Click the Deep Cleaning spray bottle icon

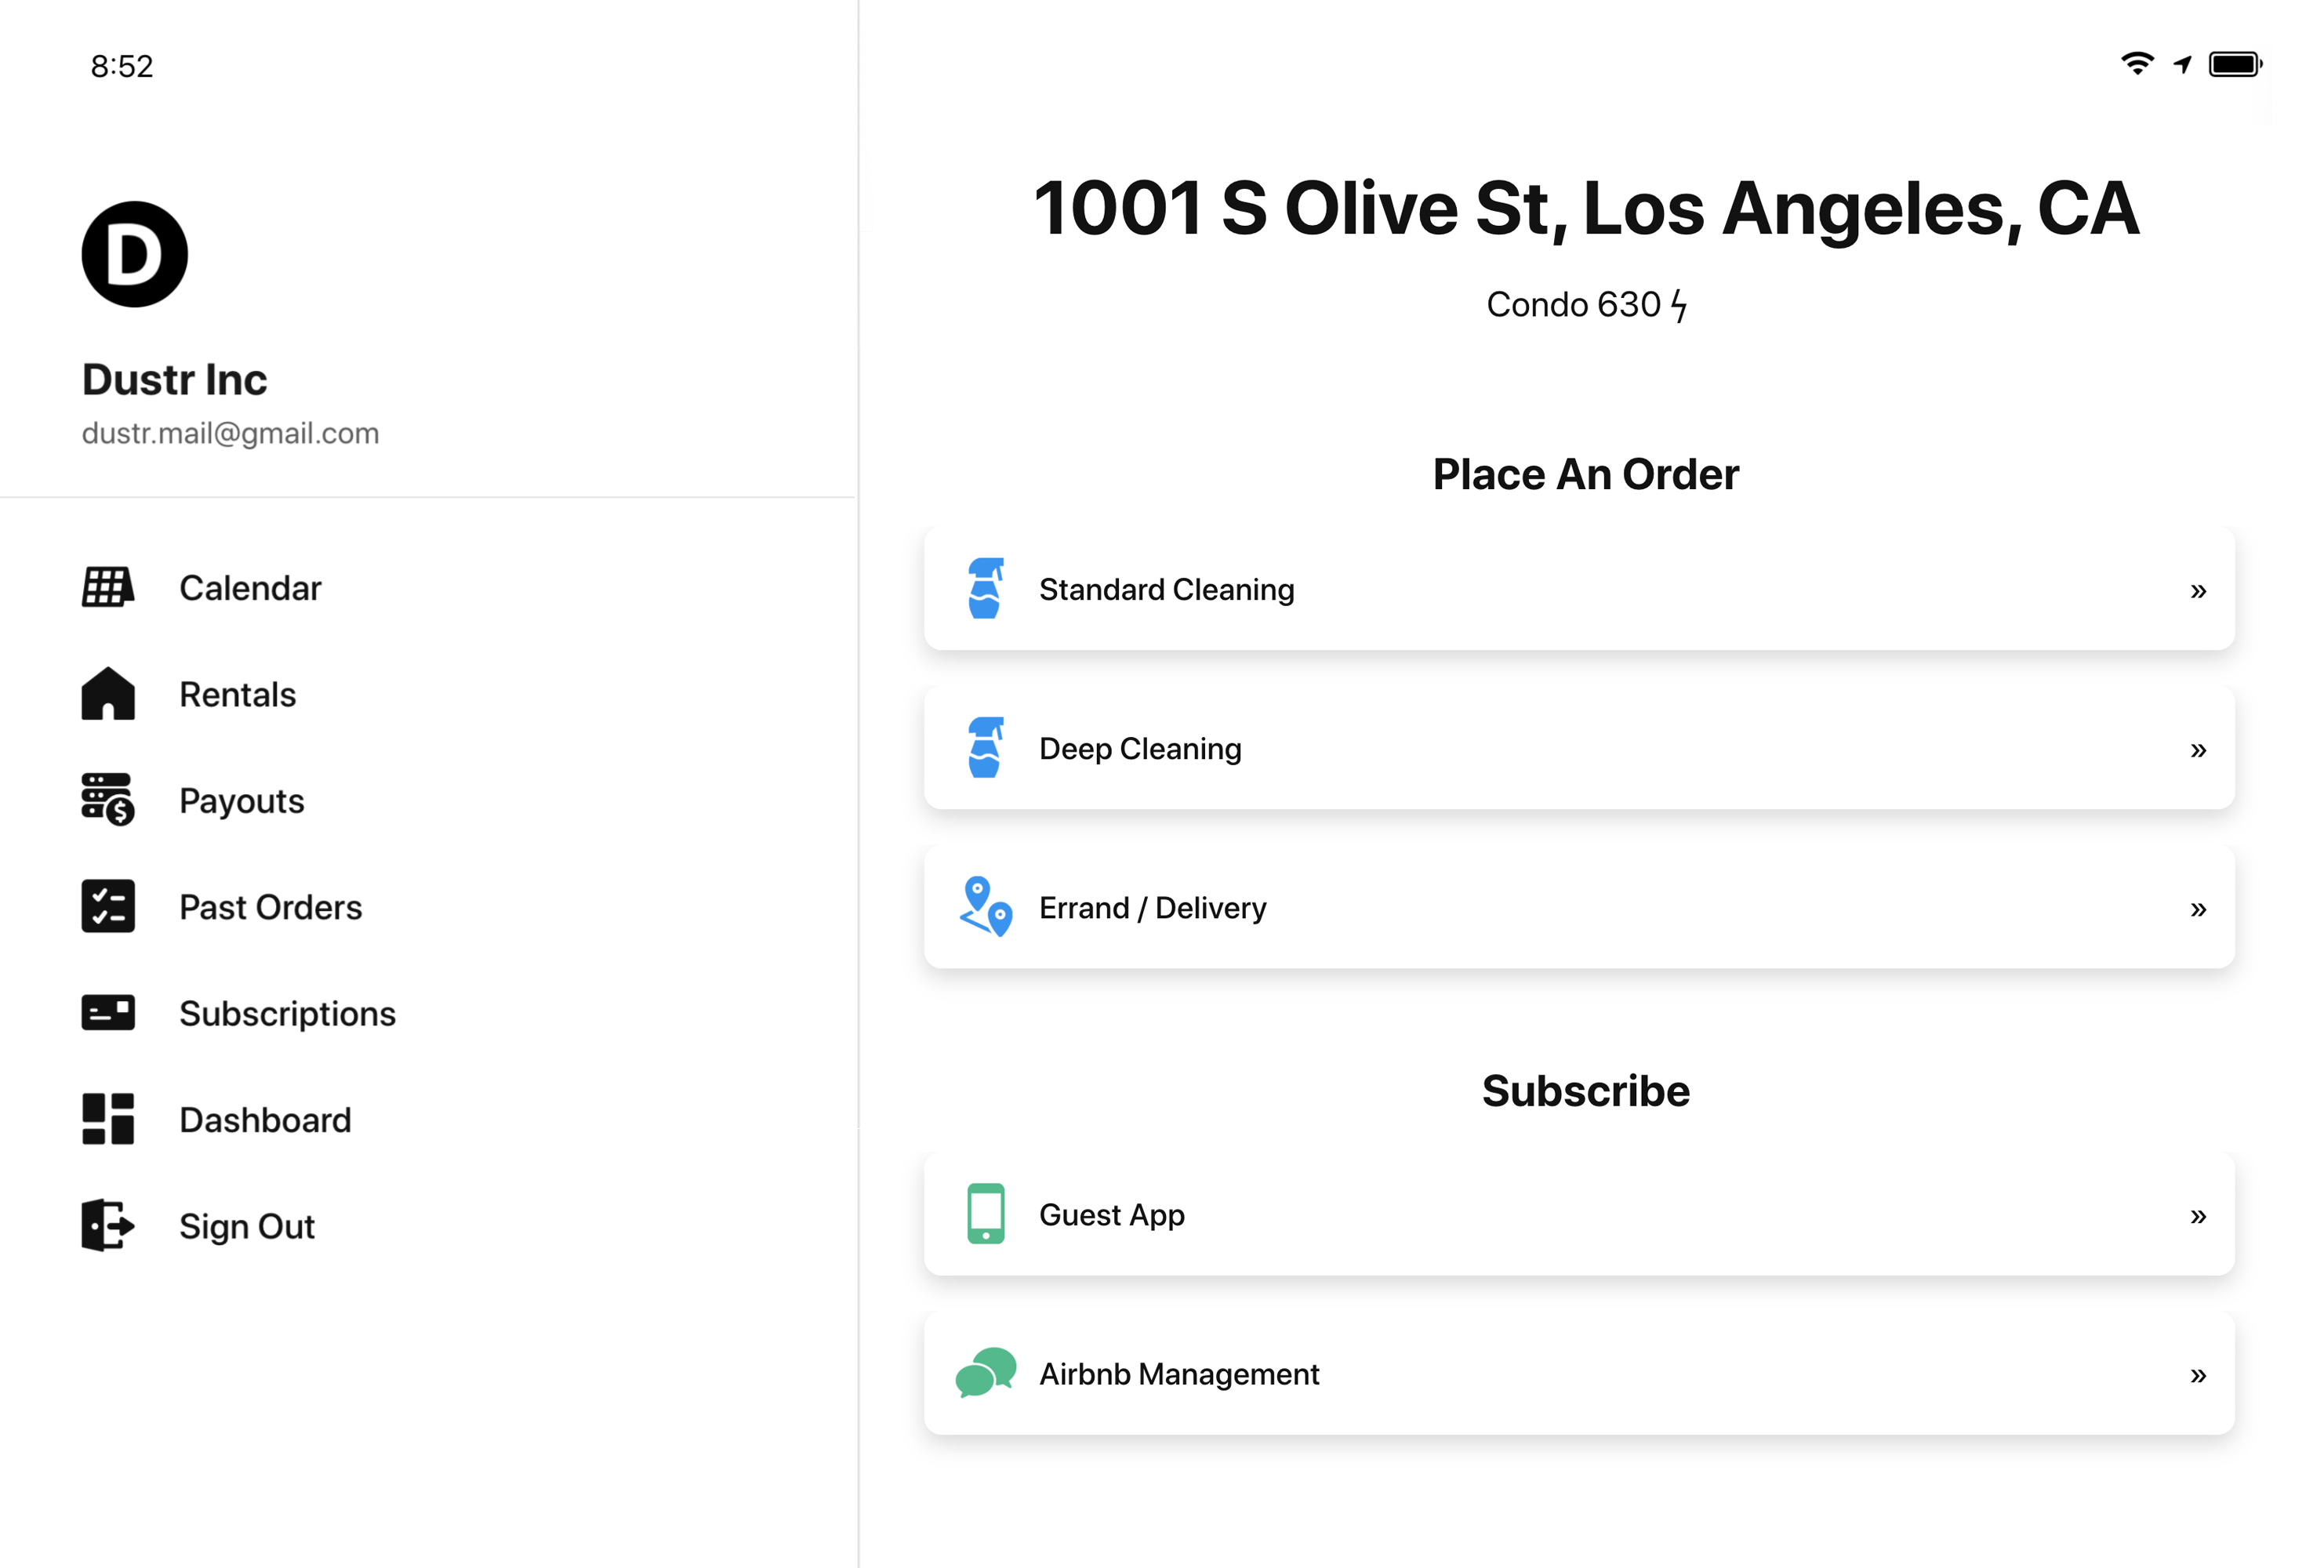[986, 747]
